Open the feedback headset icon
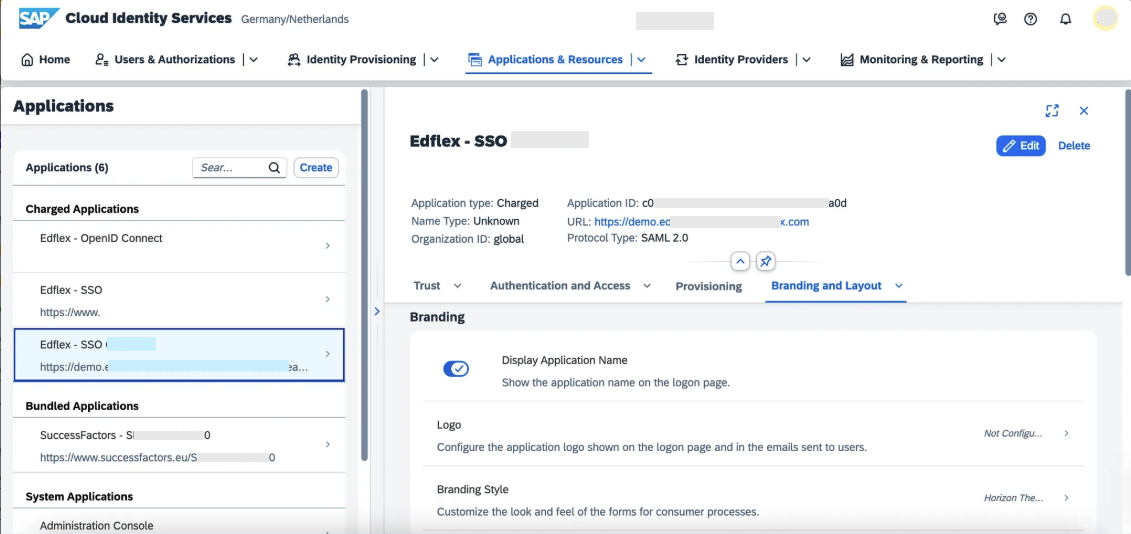This screenshot has height=534, width=1131. (x=1000, y=19)
